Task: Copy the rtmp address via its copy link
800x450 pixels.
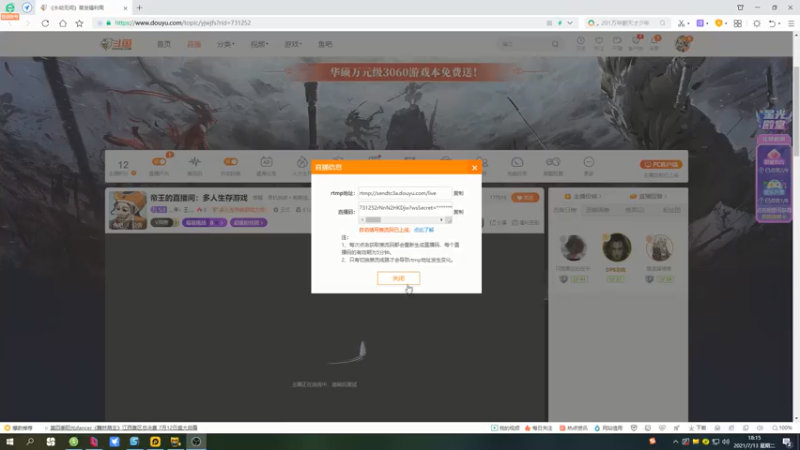Action: [458, 193]
